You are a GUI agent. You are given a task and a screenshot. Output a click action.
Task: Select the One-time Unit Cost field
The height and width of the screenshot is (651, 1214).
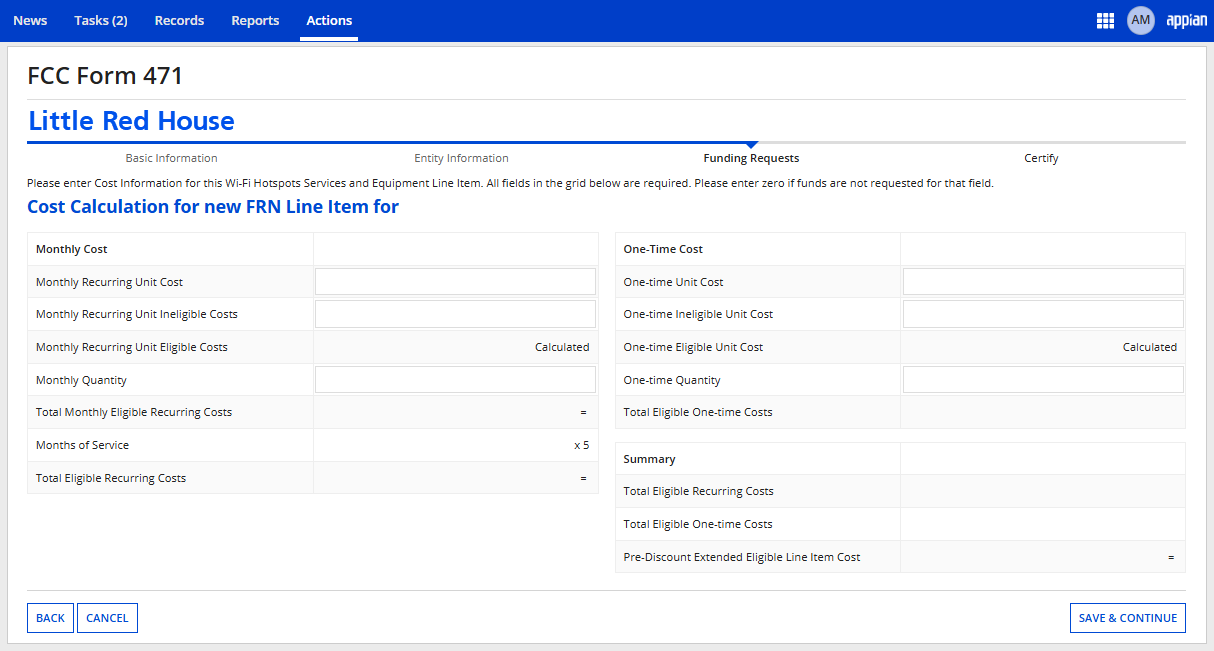point(1043,282)
